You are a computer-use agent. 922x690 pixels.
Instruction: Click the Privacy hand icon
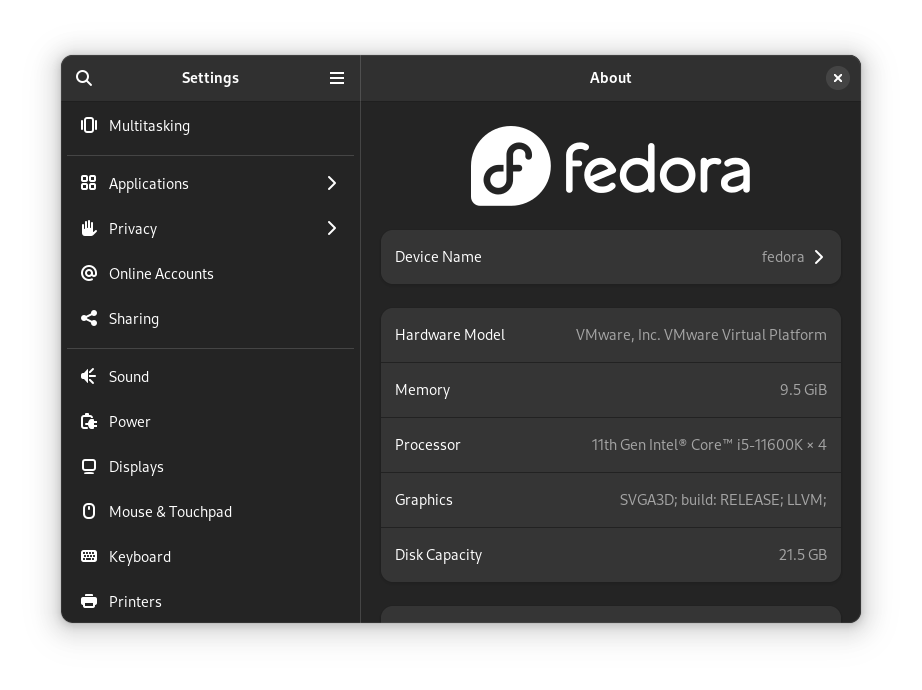tap(89, 228)
